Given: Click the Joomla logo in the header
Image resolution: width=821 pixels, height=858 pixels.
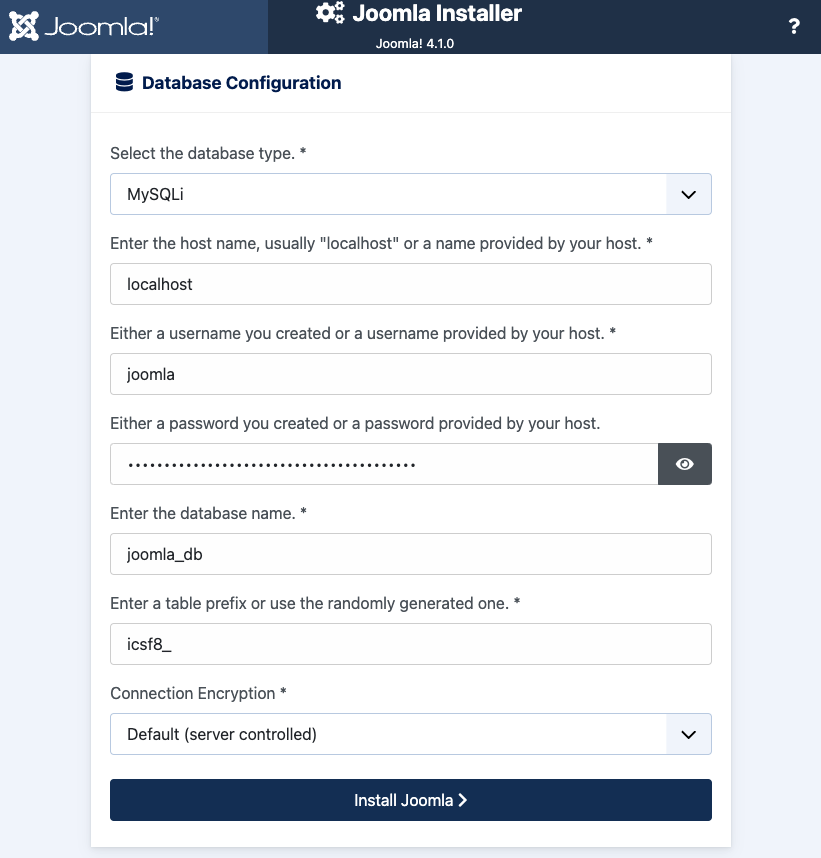Looking at the screenshot, I should [x=22, y=25].
